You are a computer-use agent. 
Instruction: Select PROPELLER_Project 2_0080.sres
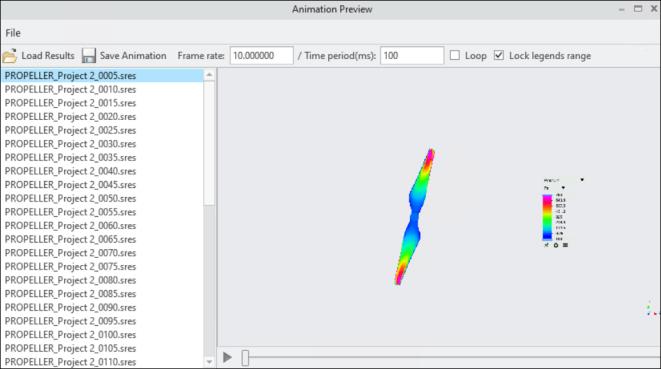click(102, 280)
